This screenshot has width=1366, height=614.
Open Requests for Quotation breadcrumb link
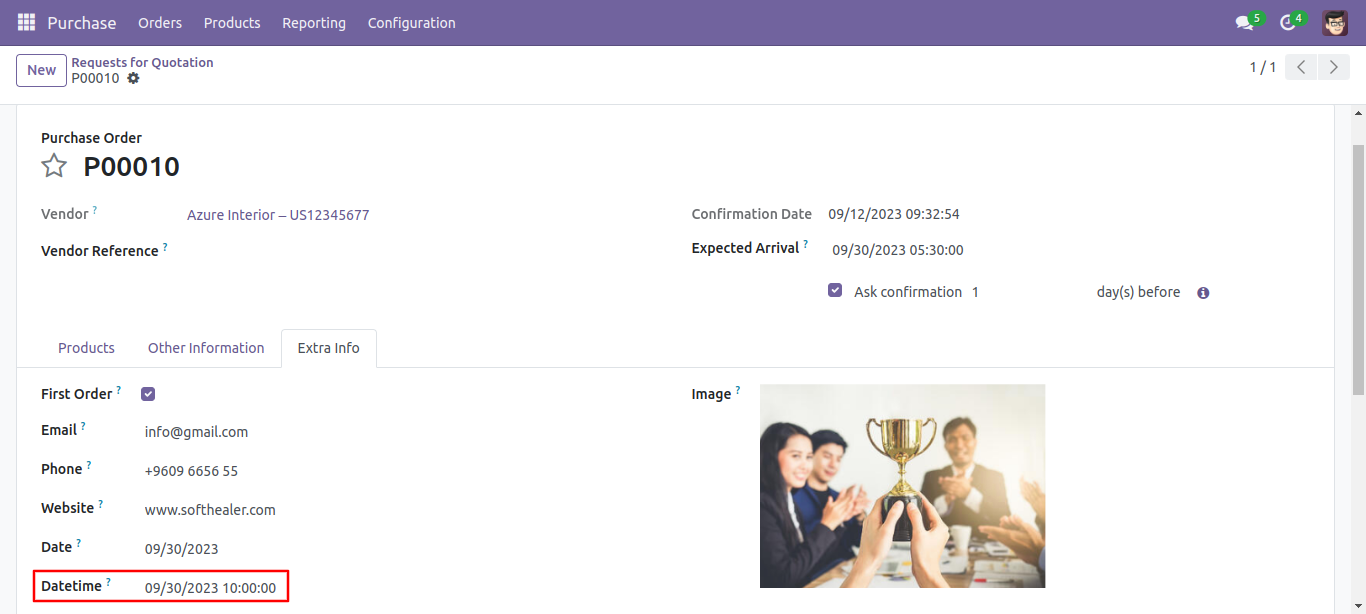coord(142,62)
